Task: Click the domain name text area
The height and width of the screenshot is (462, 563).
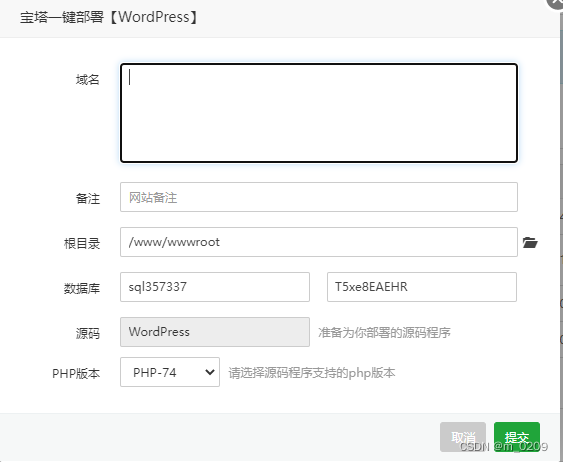Action: point(319,113)
